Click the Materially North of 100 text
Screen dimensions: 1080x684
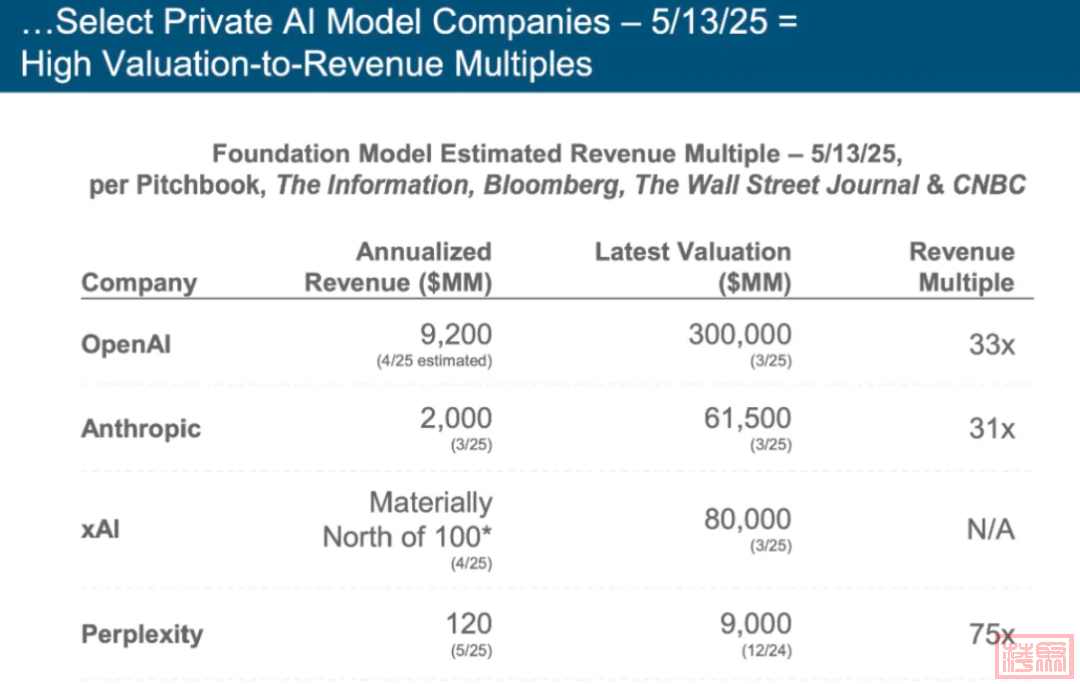tap(408, 519)
